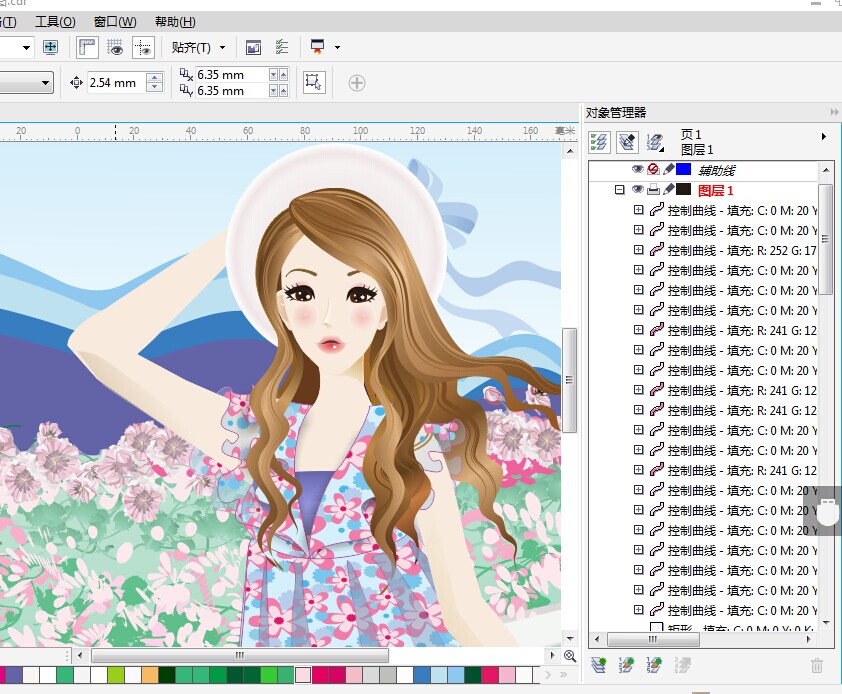
Task: Click edit across layers icon
Action: coord(627,142)
